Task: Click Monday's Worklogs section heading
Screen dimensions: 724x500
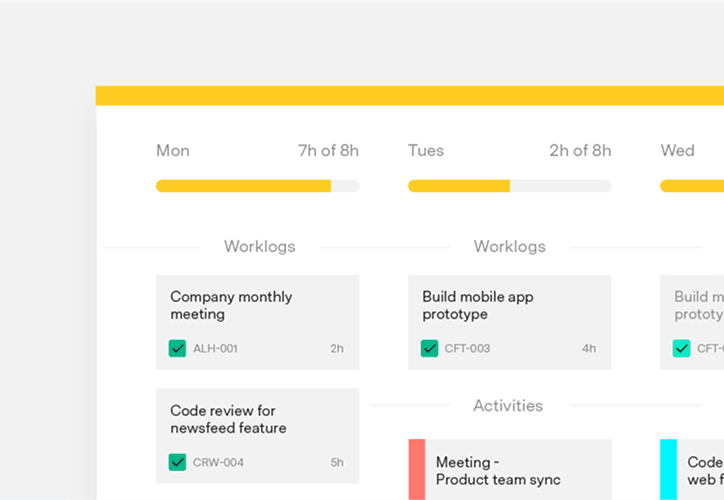Action: click(259, 247)
